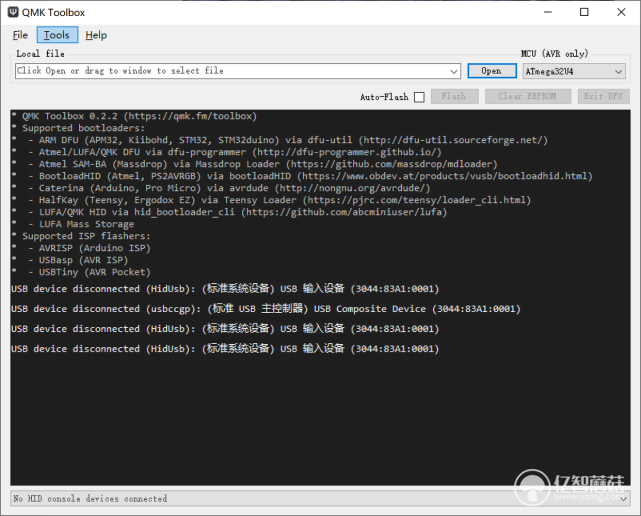The width and height of the screenshot is (641, 516).
Task: Click the usbccgp USB Composite Device log line
Action: point(266,309)
